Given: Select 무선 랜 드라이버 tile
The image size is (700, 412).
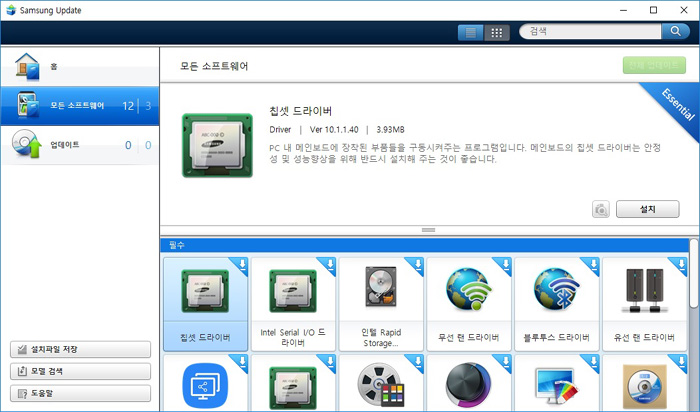Looking at the screenshot, I should coord(469,304).
